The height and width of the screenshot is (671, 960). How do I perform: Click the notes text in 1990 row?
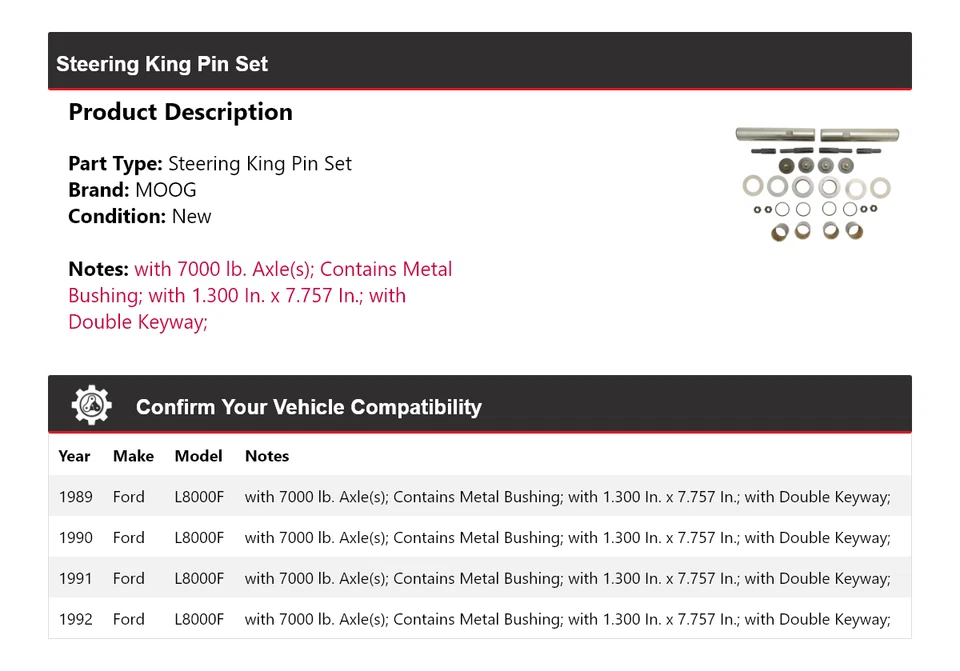coord(567,538)
